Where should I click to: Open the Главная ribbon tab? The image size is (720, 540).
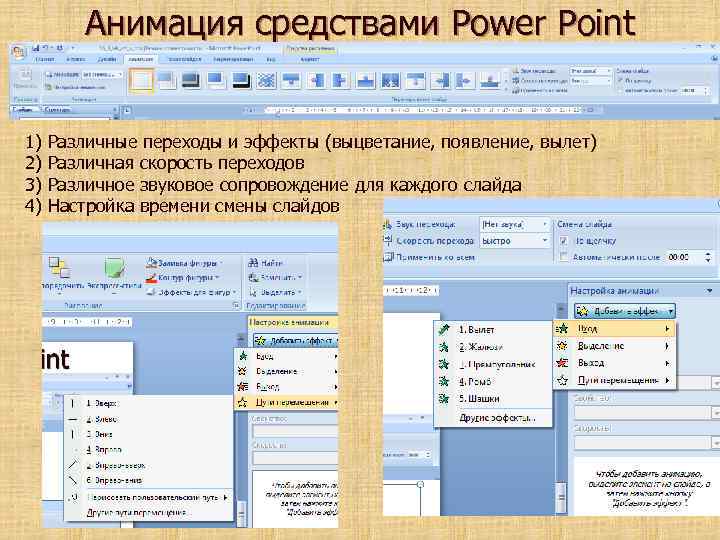pyautogui.click(x=45, y=59)
